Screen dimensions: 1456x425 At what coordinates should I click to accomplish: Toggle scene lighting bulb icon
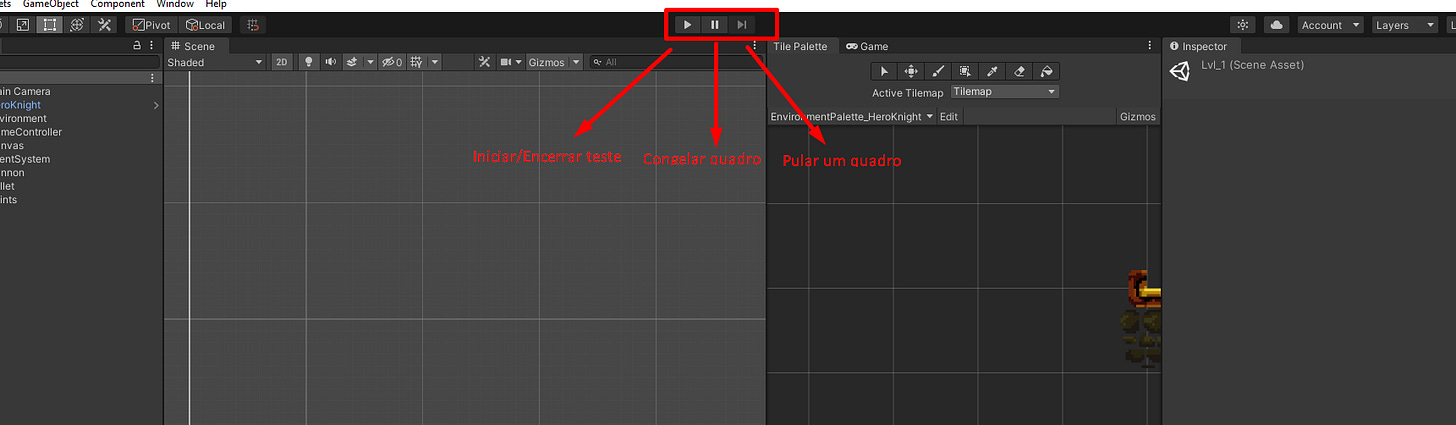pos(308,62)
